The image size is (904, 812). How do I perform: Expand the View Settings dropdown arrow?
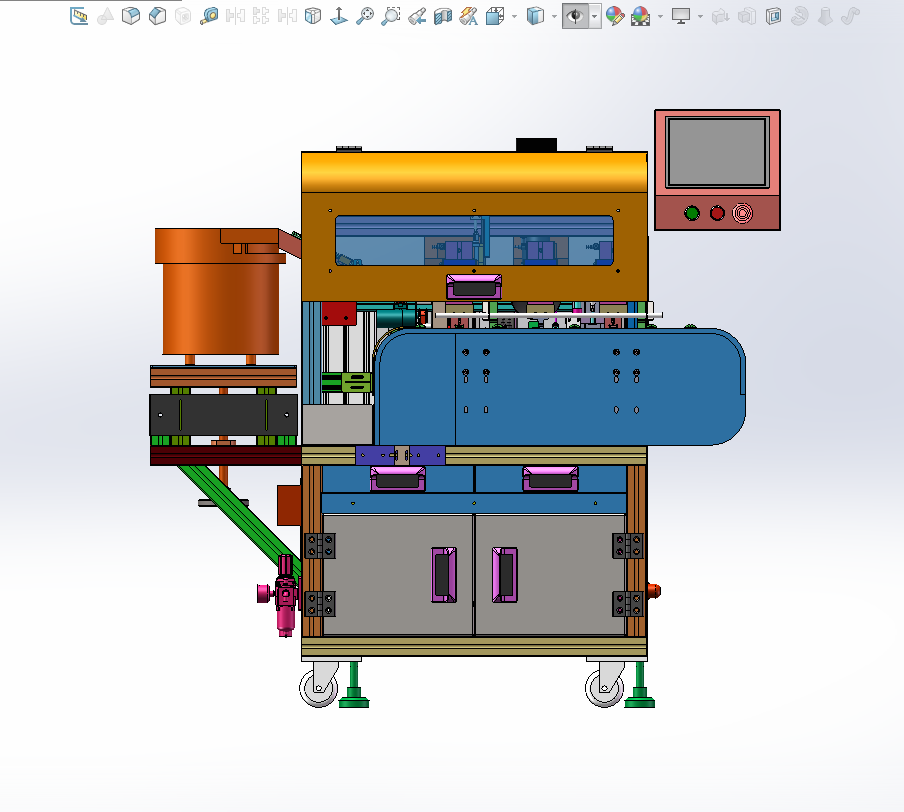point(700,17)
